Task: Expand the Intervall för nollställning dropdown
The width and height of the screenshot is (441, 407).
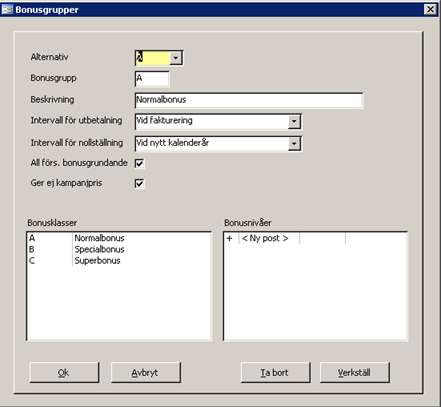Action: tap(294, 143)
